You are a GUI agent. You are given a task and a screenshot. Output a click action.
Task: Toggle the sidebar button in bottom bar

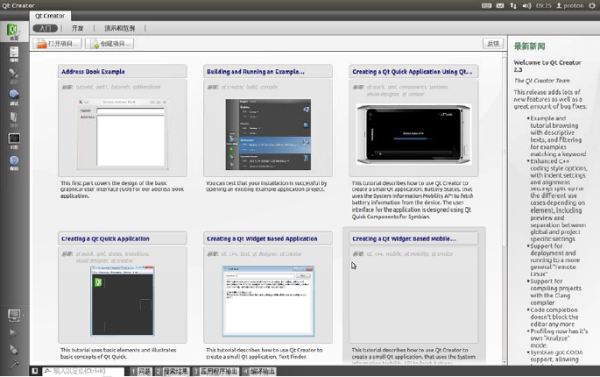[x=35, y=371]
